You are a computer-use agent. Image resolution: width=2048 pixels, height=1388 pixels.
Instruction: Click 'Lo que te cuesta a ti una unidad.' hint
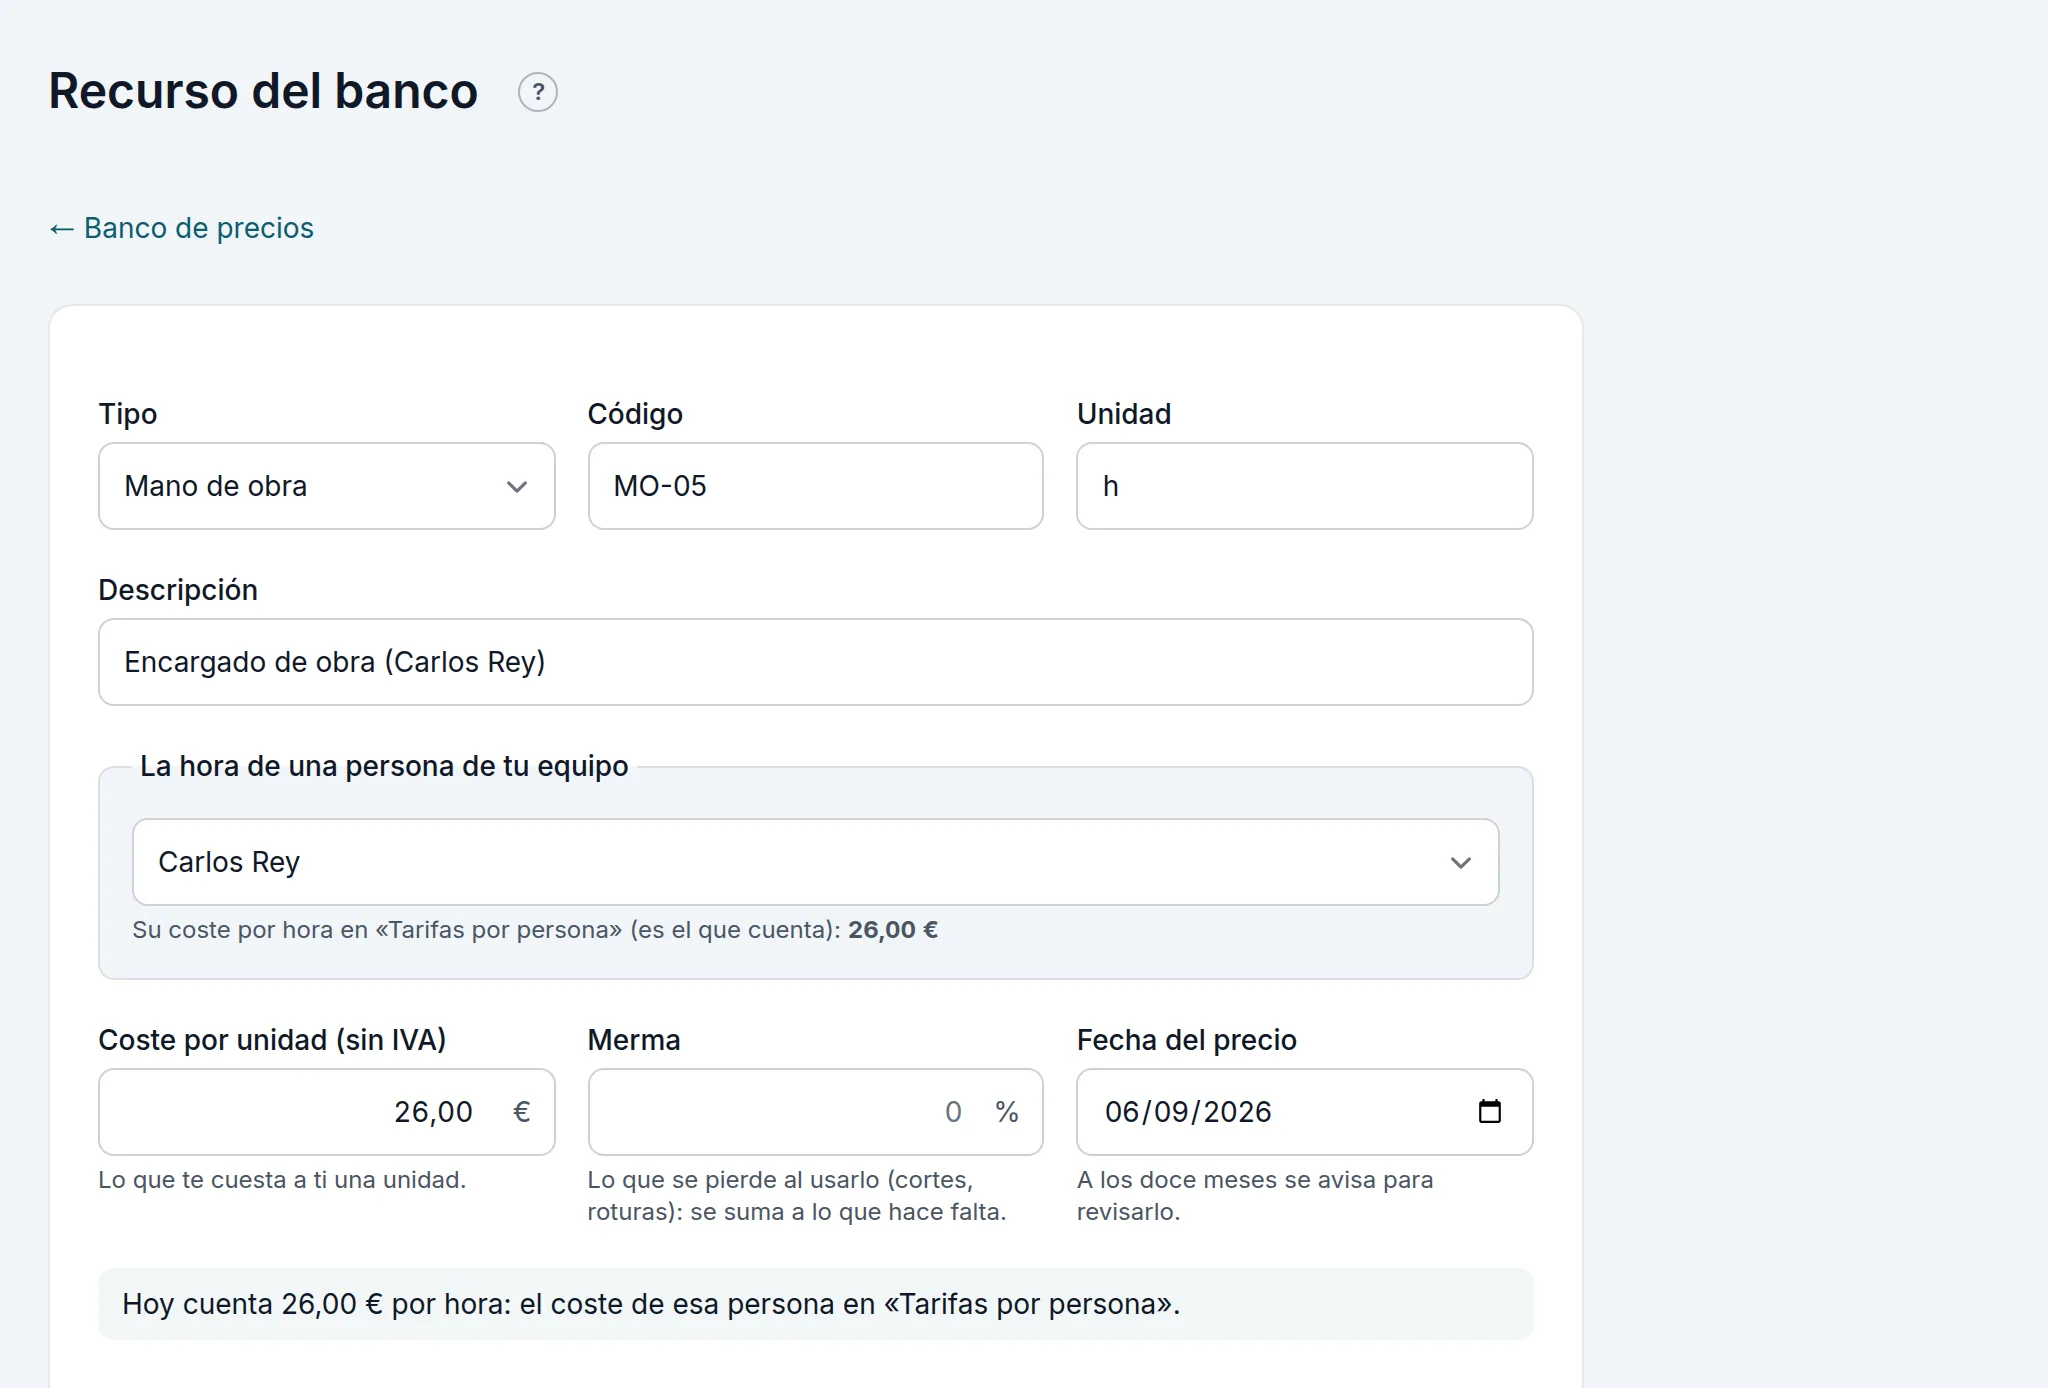click(282, 1180)
